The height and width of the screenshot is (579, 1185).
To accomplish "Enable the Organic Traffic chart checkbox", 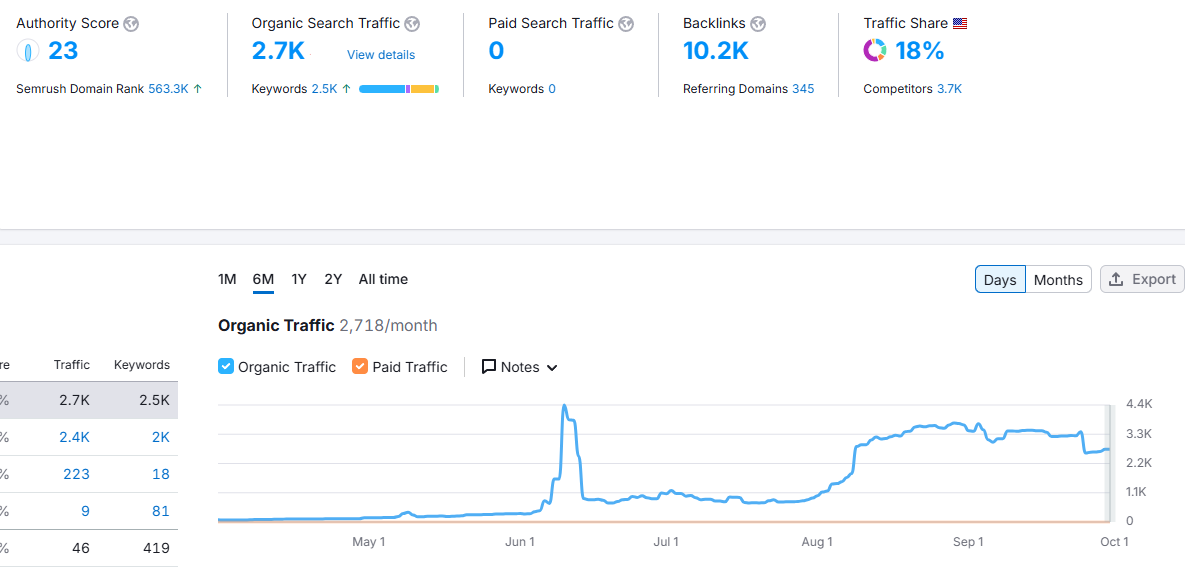I will coord(225,366).
